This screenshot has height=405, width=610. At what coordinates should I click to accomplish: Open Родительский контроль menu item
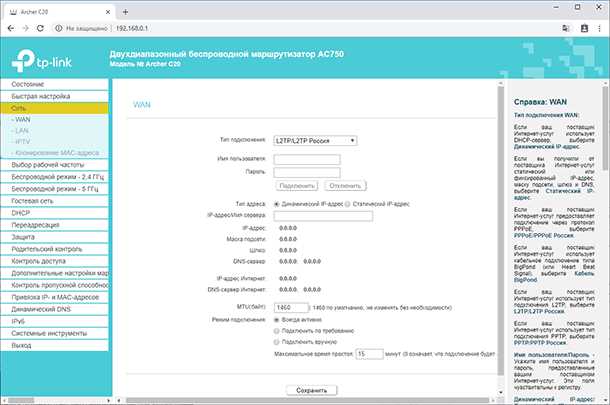[x=54, y=249]
